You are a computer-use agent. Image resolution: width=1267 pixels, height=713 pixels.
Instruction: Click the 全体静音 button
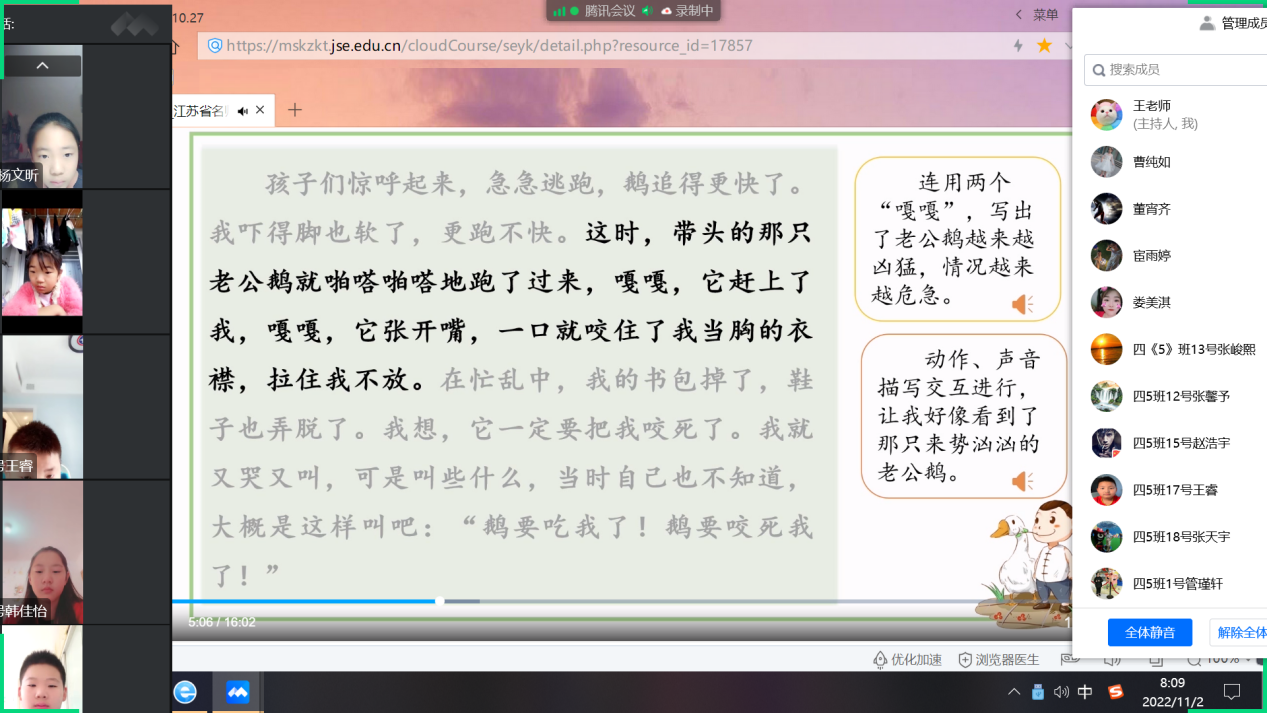(1150, 633)
